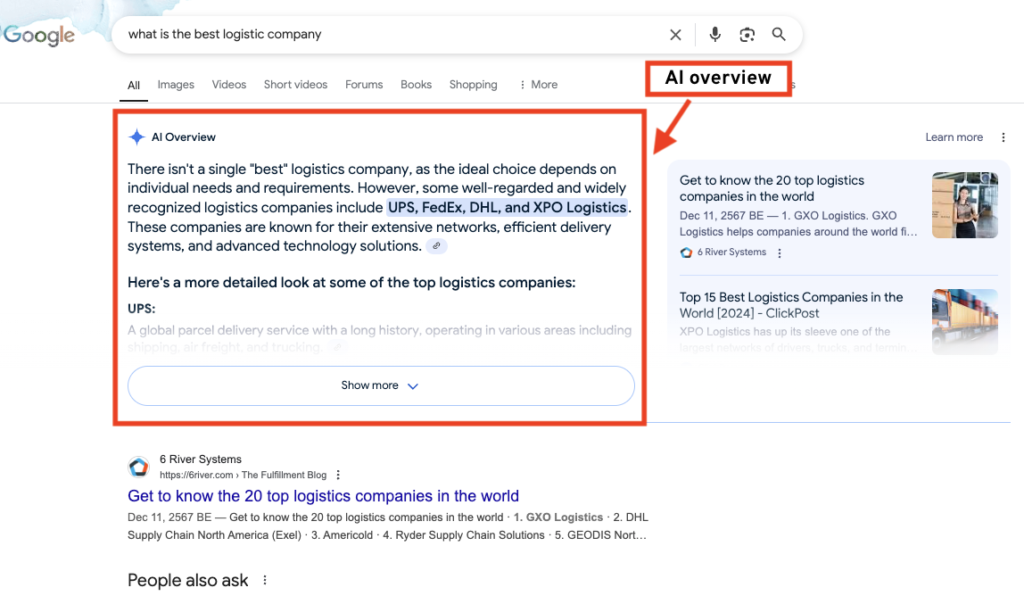The width and height of the screenshot is (1024, 596).
Task: Click the woman in warehouse thumbnail
Action: (x=965, y=205)
